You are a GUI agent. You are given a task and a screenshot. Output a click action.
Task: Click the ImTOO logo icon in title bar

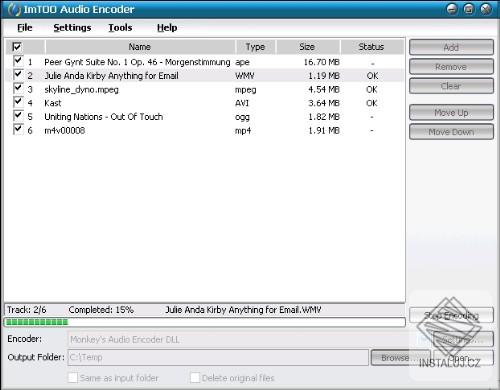coord(14,10)
